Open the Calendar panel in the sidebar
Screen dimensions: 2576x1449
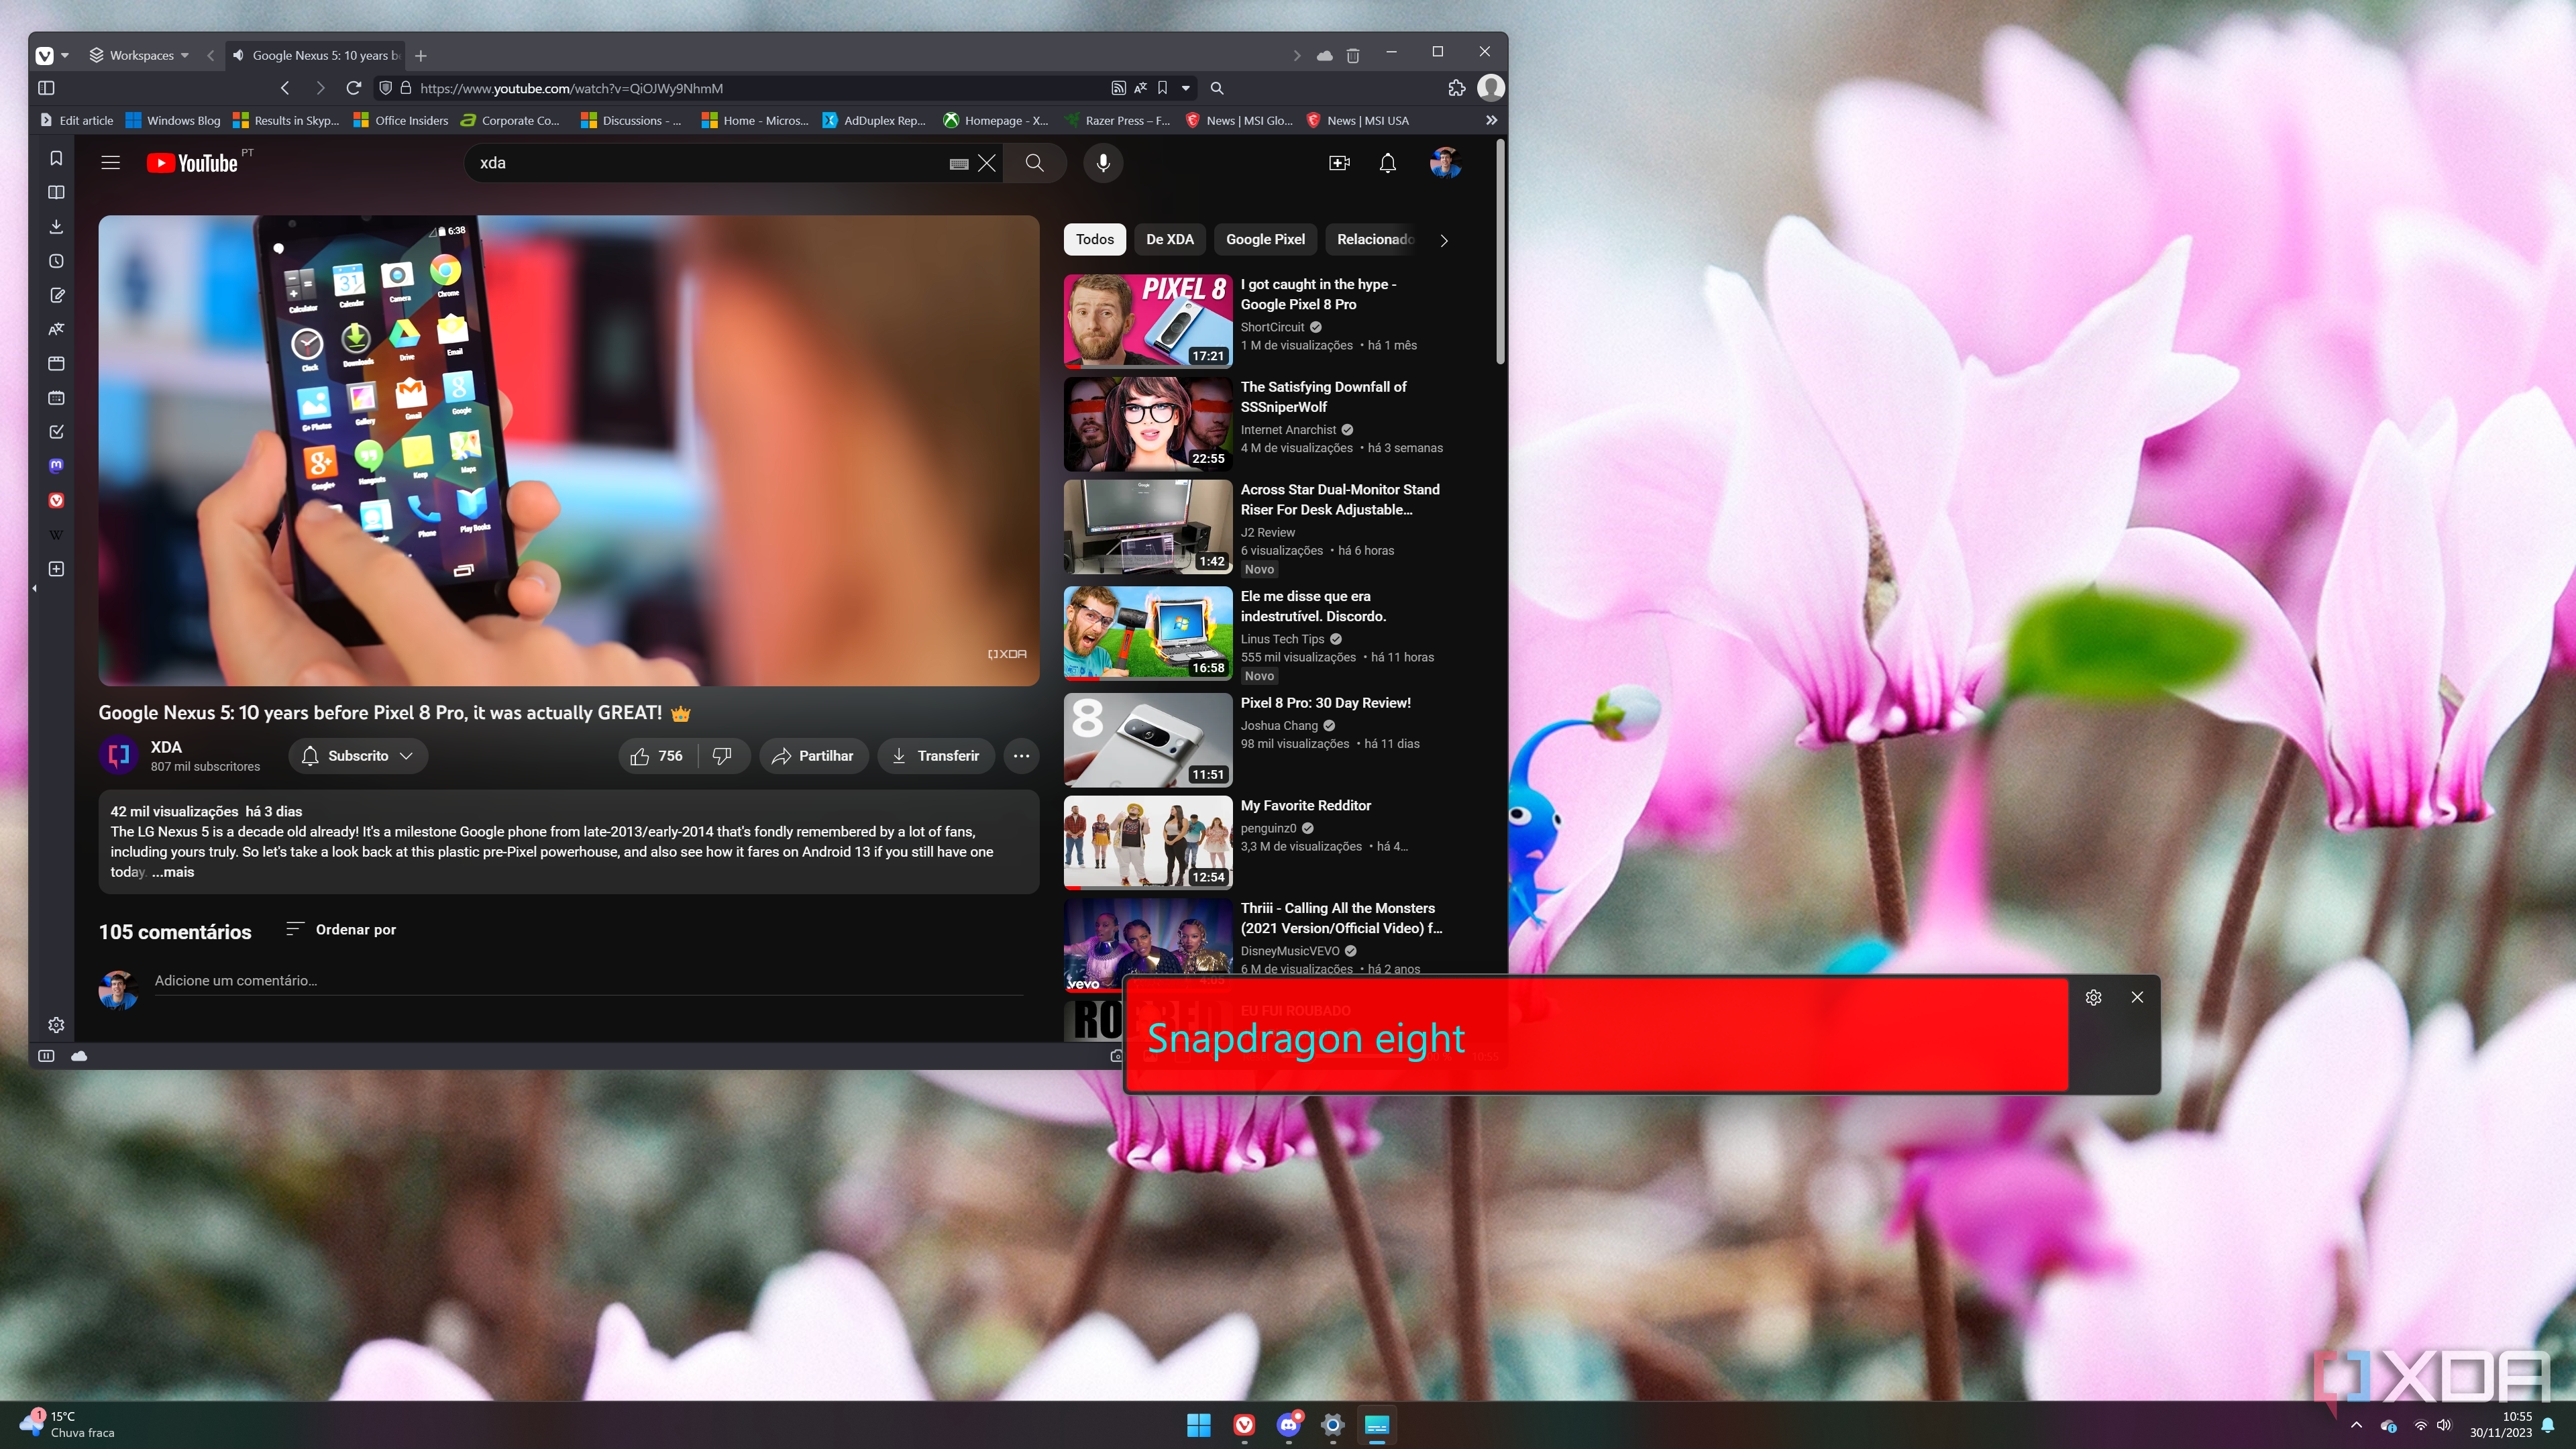point(56,398)
